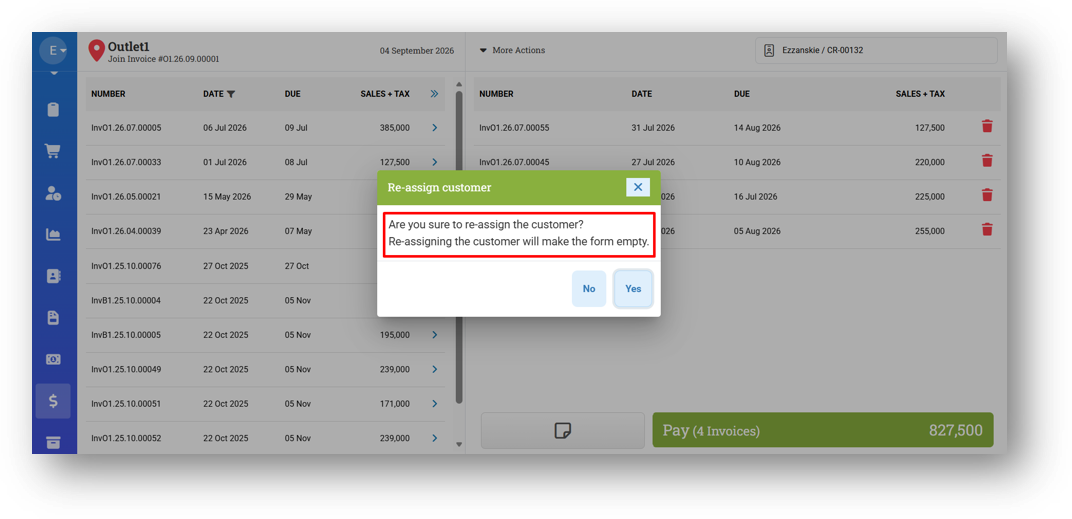The height and width of the screenshot is (519, 1072).
Task: Open the shopping cart sidebar icon
Action: click(53, 151)
